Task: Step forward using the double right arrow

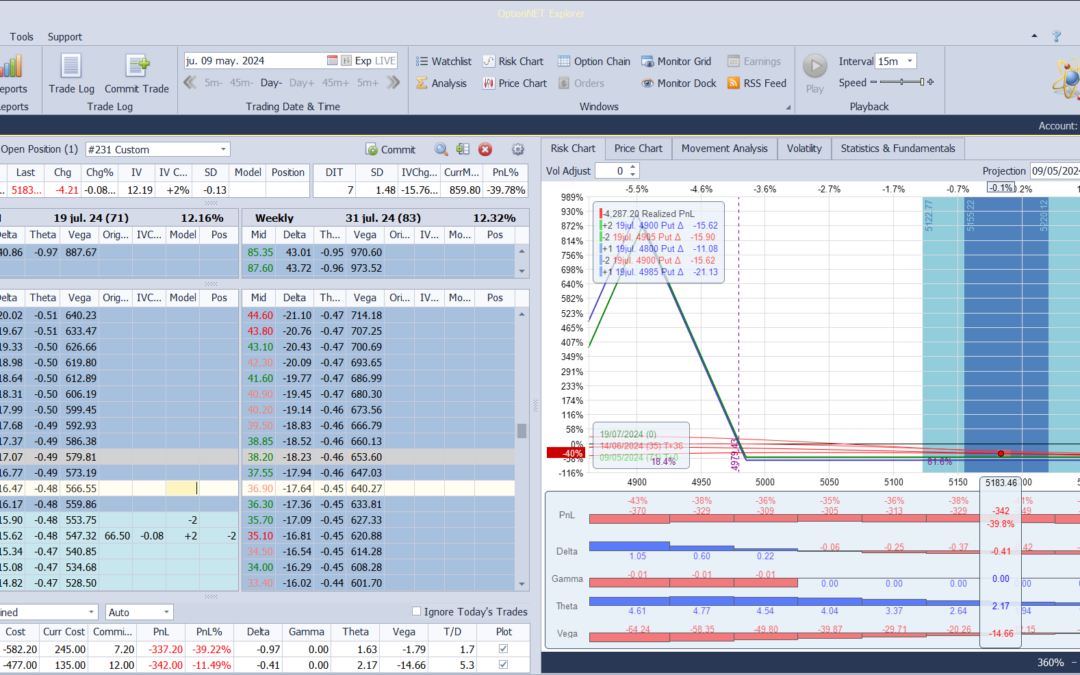Action: [x=393, y=83]
